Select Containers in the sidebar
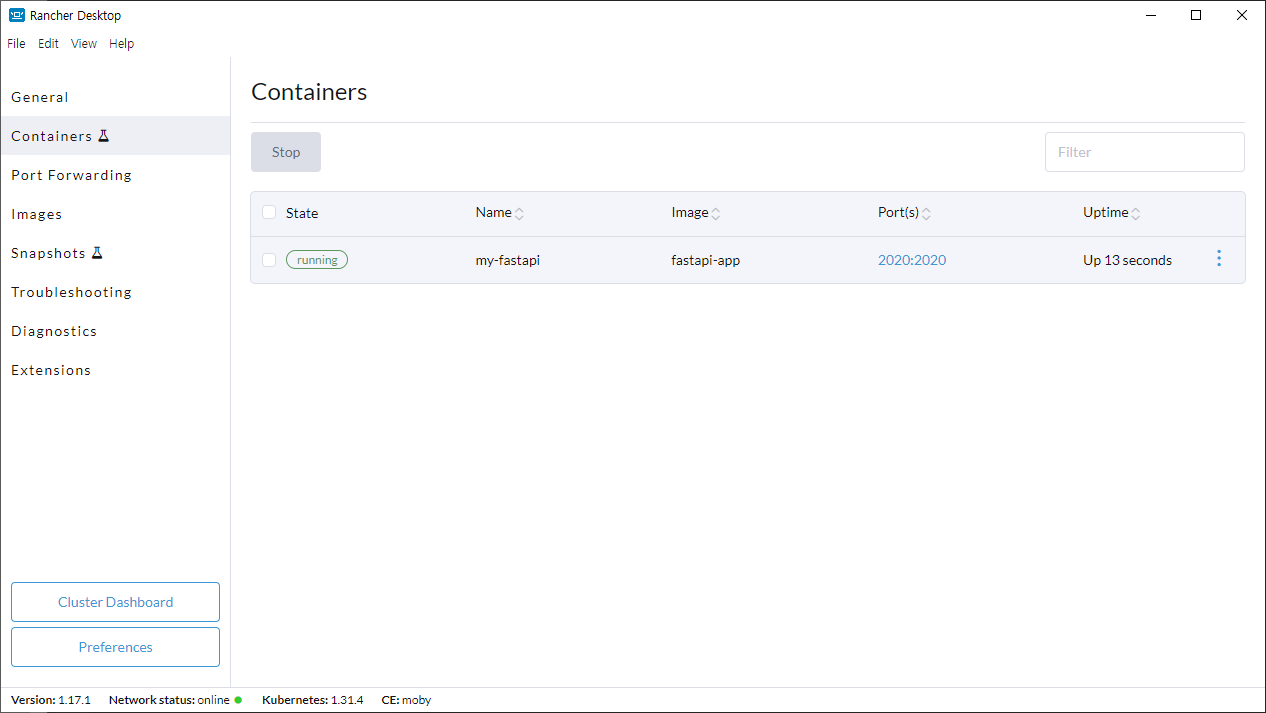Image resolution: width=1266 pixels, height=713 pixels. click(x=115, y=136)
